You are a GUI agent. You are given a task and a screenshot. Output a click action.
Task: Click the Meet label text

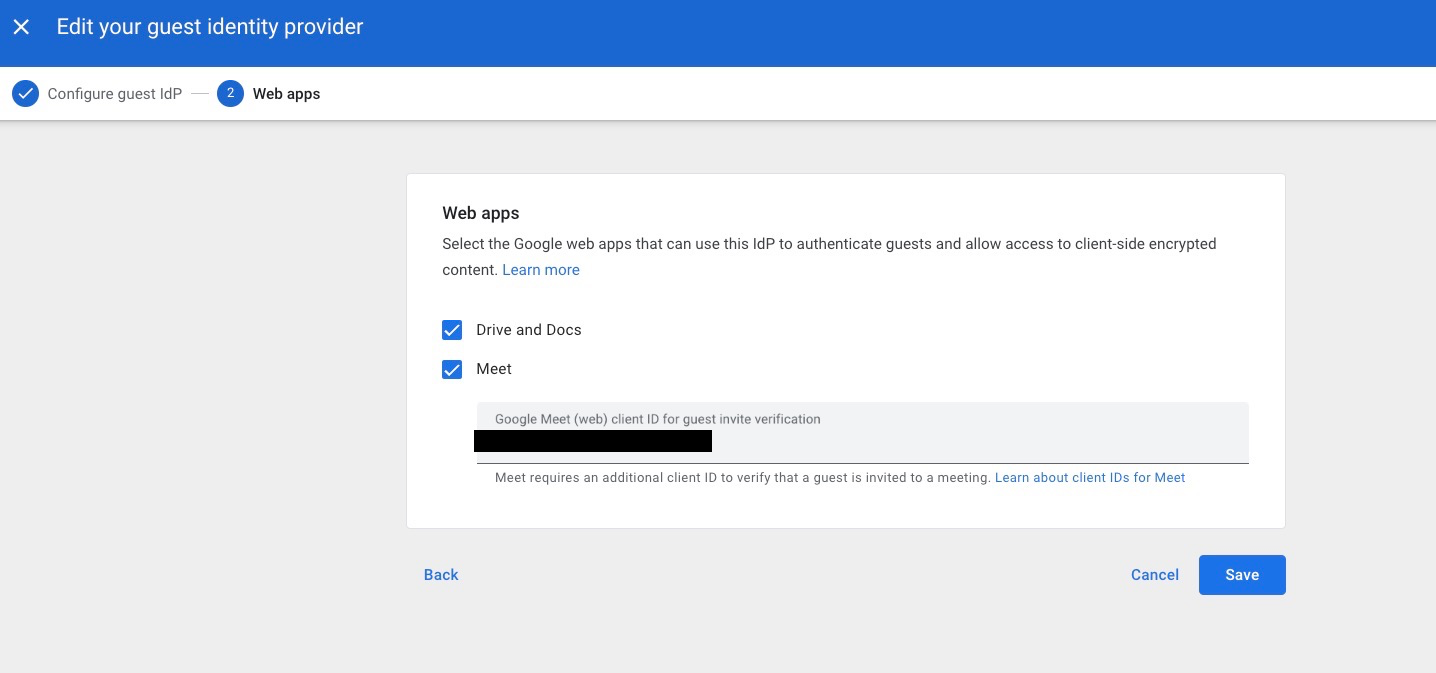(494, 369)
